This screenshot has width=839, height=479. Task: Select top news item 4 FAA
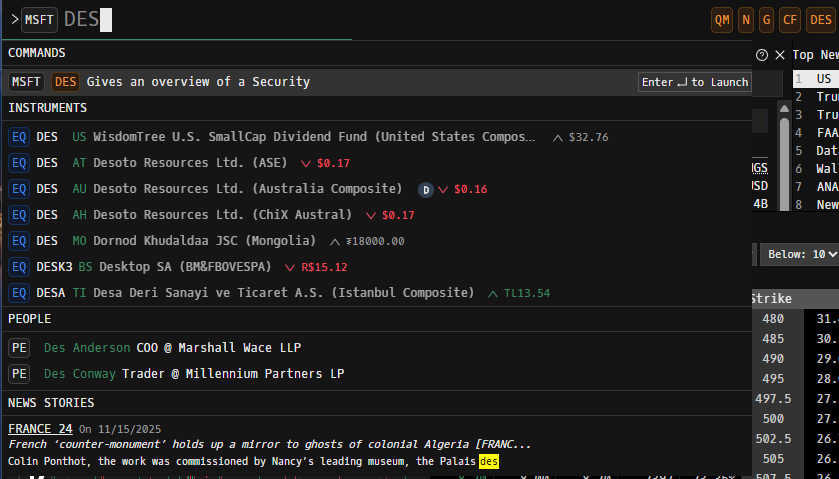[x=815, y=133]
